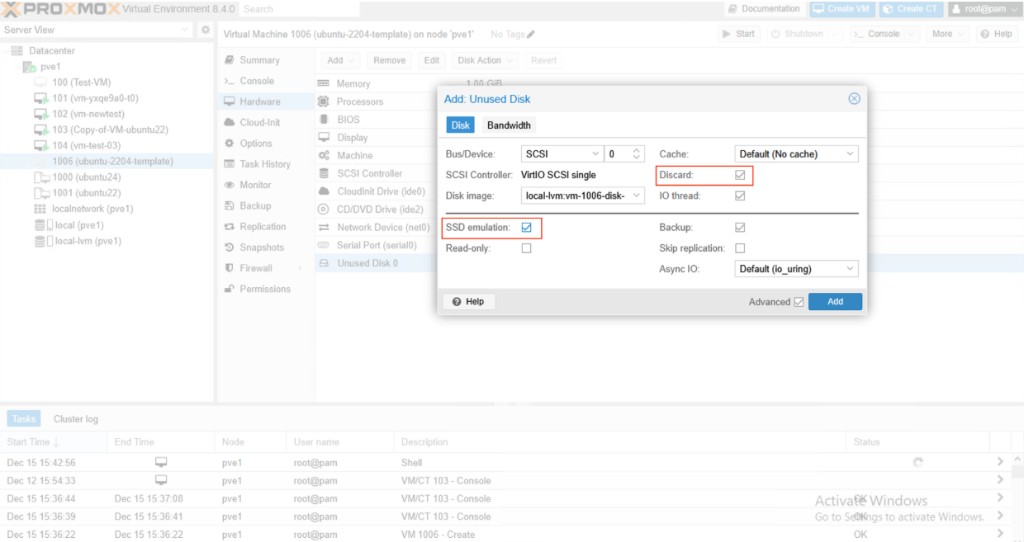Click the Unused Disk 0 drive icon
The image size is (1024, 542).
click(x=323, y=263)
